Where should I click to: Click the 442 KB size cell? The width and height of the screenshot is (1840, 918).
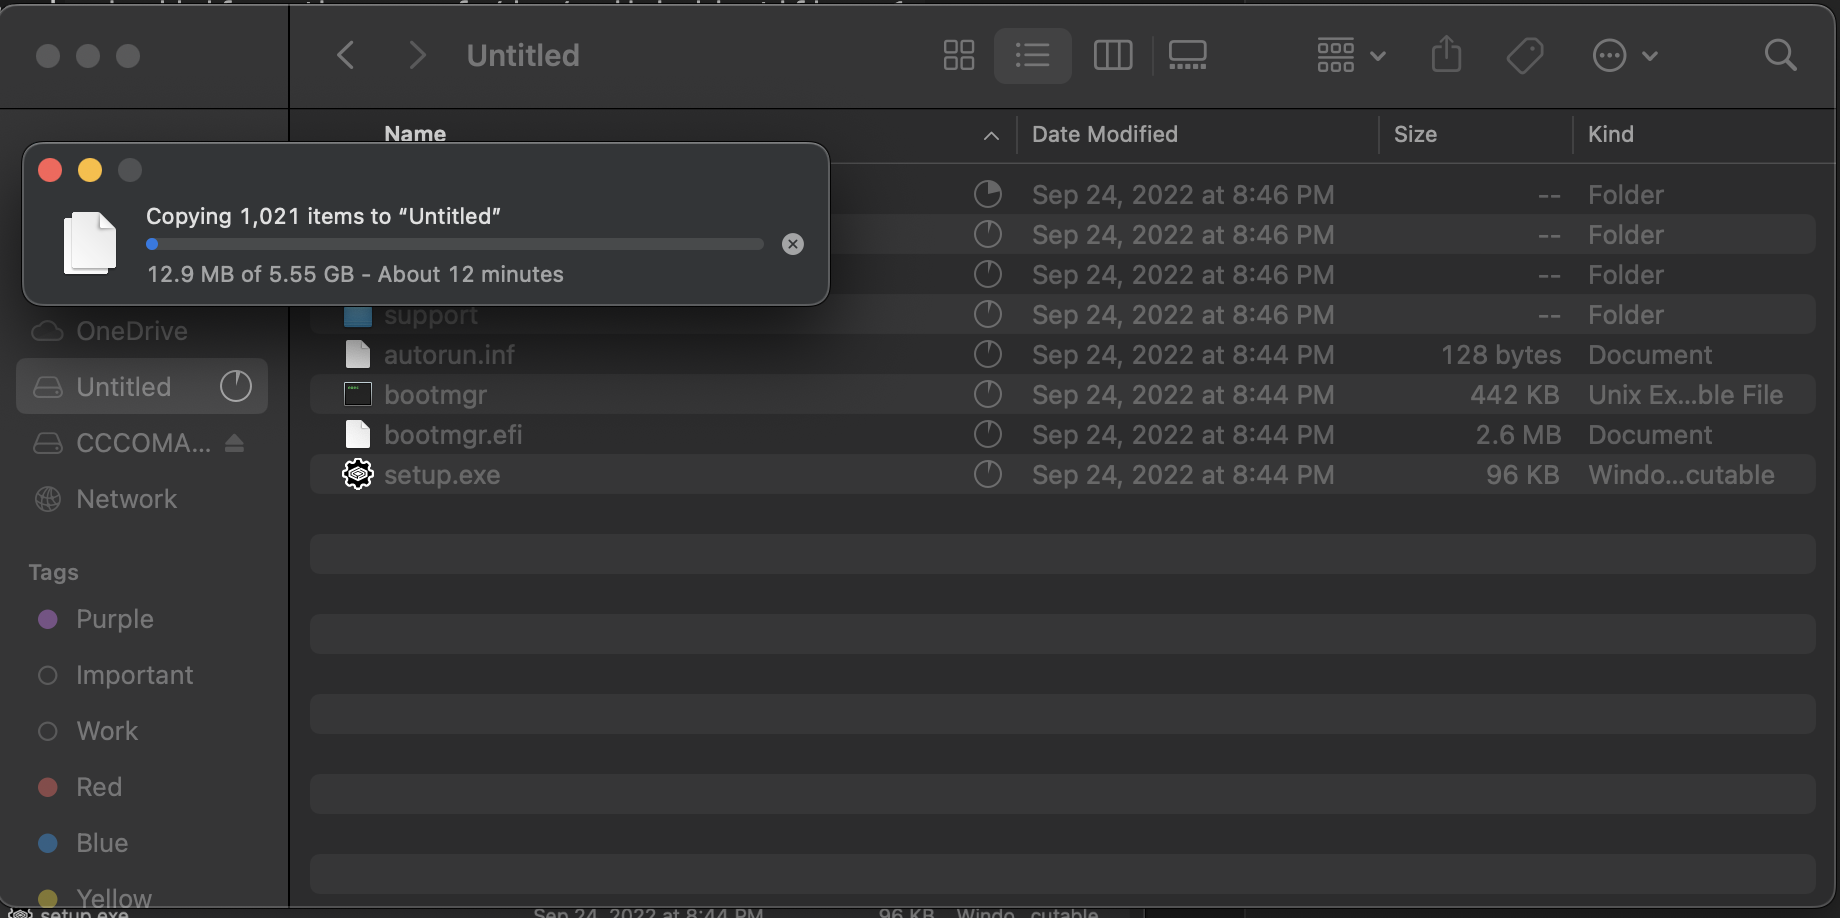point(1514,395)
